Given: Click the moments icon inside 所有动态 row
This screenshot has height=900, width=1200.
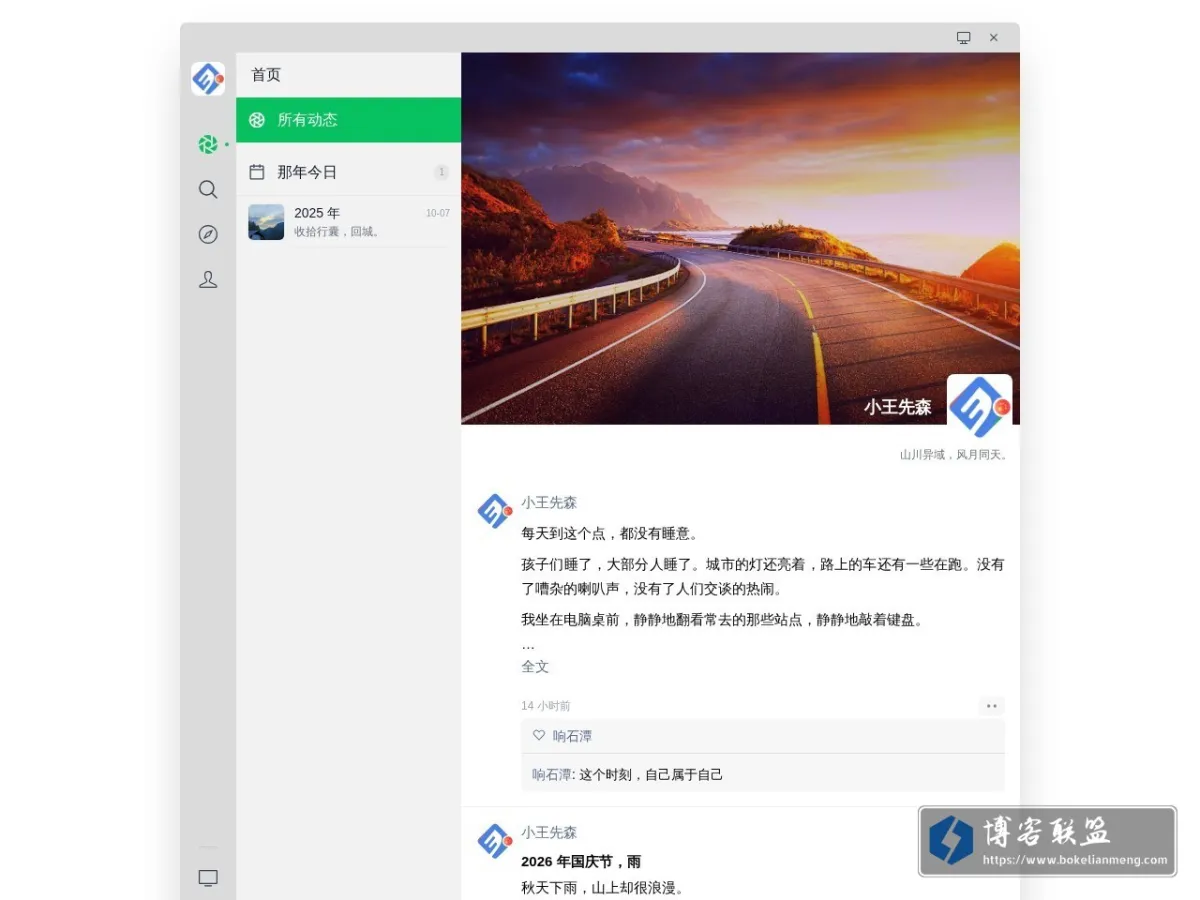Looking at the screenshot, I should (257, 120).
